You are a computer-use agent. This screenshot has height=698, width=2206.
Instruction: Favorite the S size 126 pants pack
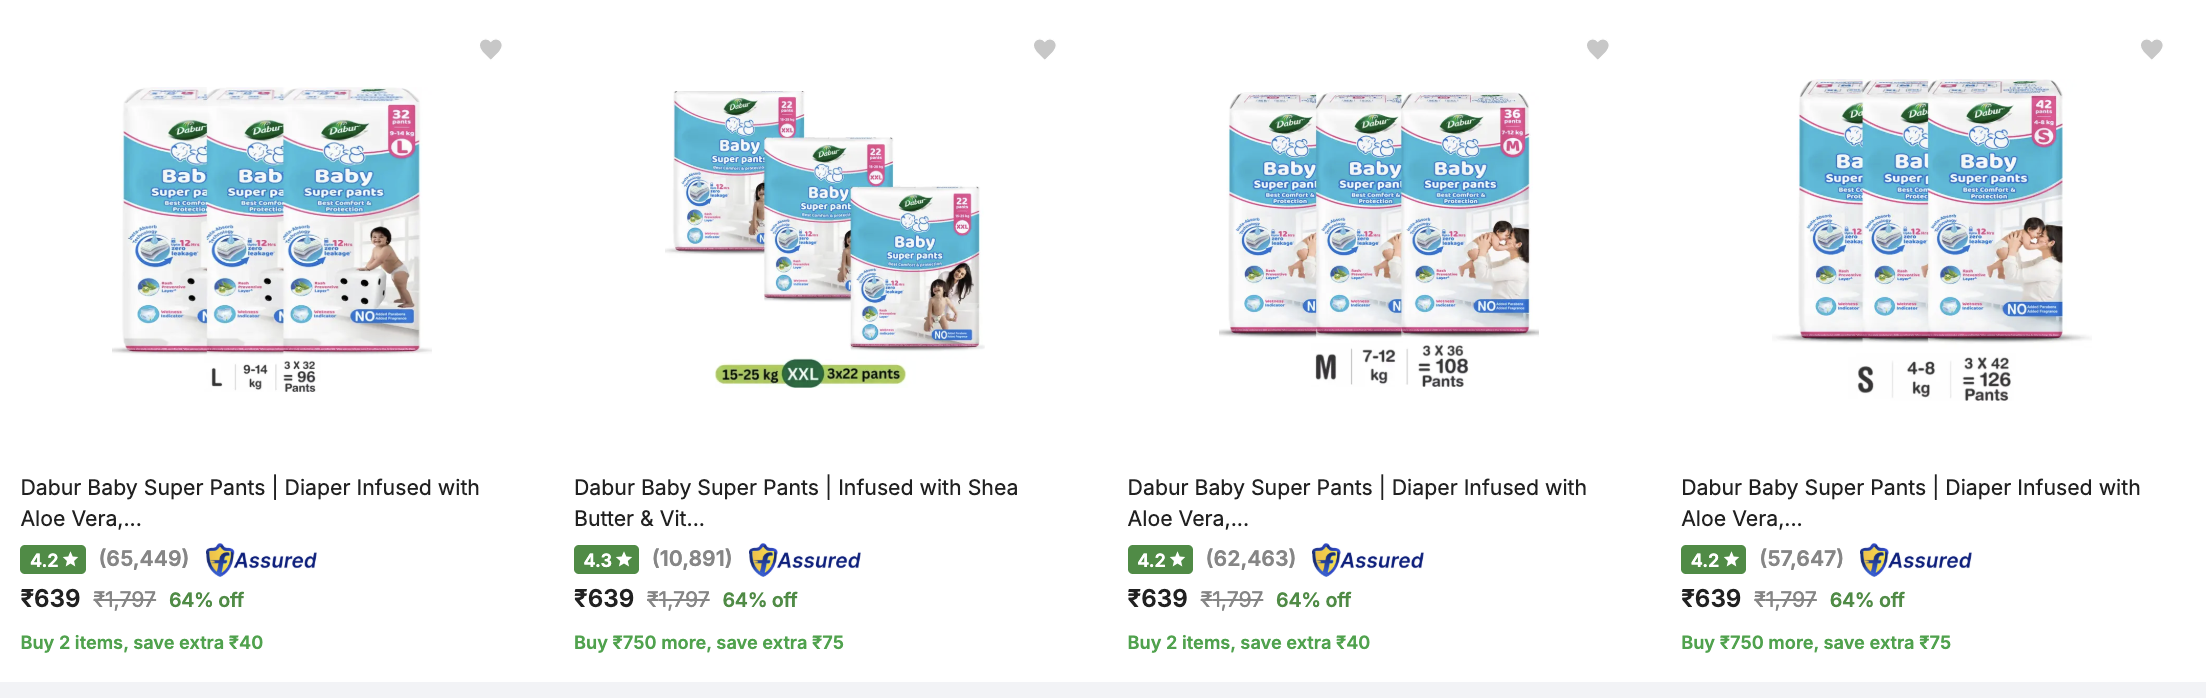pos(2151,49)
